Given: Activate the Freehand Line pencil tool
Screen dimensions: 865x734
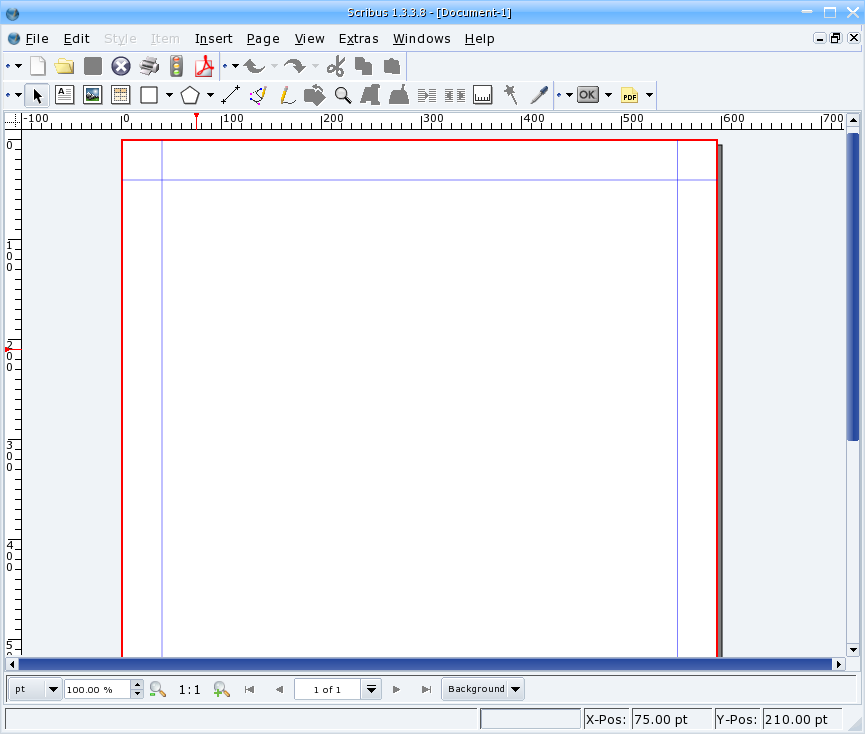Looking at the screenshot, I should pos(286,95).
